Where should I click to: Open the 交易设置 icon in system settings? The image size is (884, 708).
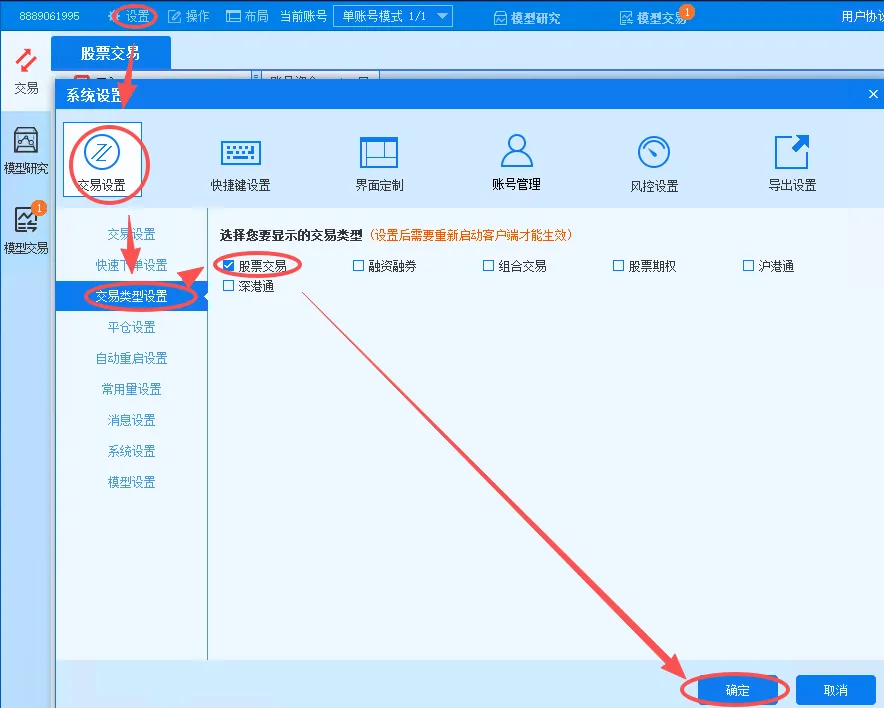(102, 158)
